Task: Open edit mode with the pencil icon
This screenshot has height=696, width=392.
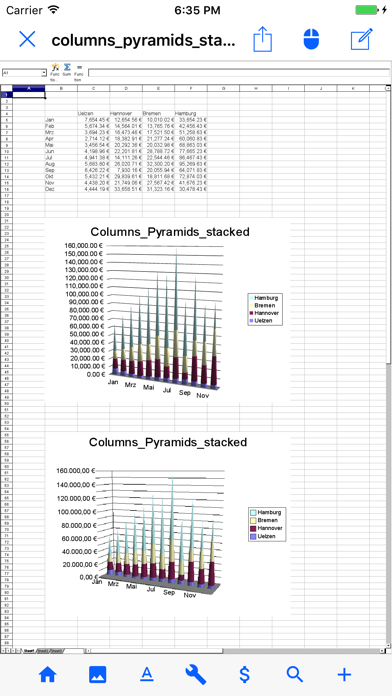Action: click(362, 39)
